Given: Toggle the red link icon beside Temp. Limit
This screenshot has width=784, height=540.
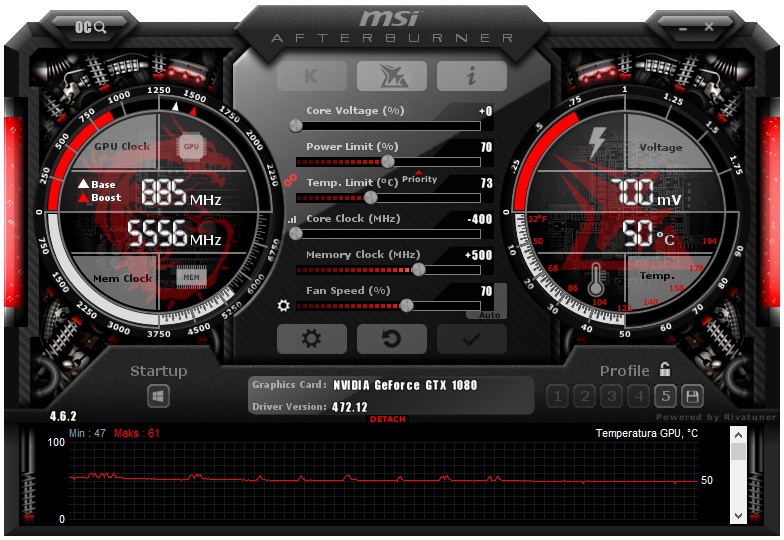Looking at the screenshot, I should (x=290, y=180).
